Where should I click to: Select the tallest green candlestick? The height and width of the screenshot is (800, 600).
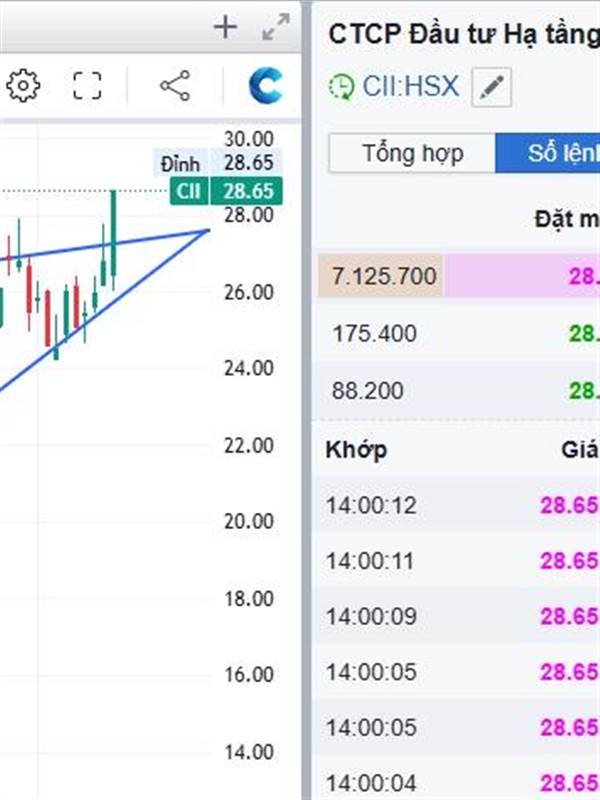113,240
